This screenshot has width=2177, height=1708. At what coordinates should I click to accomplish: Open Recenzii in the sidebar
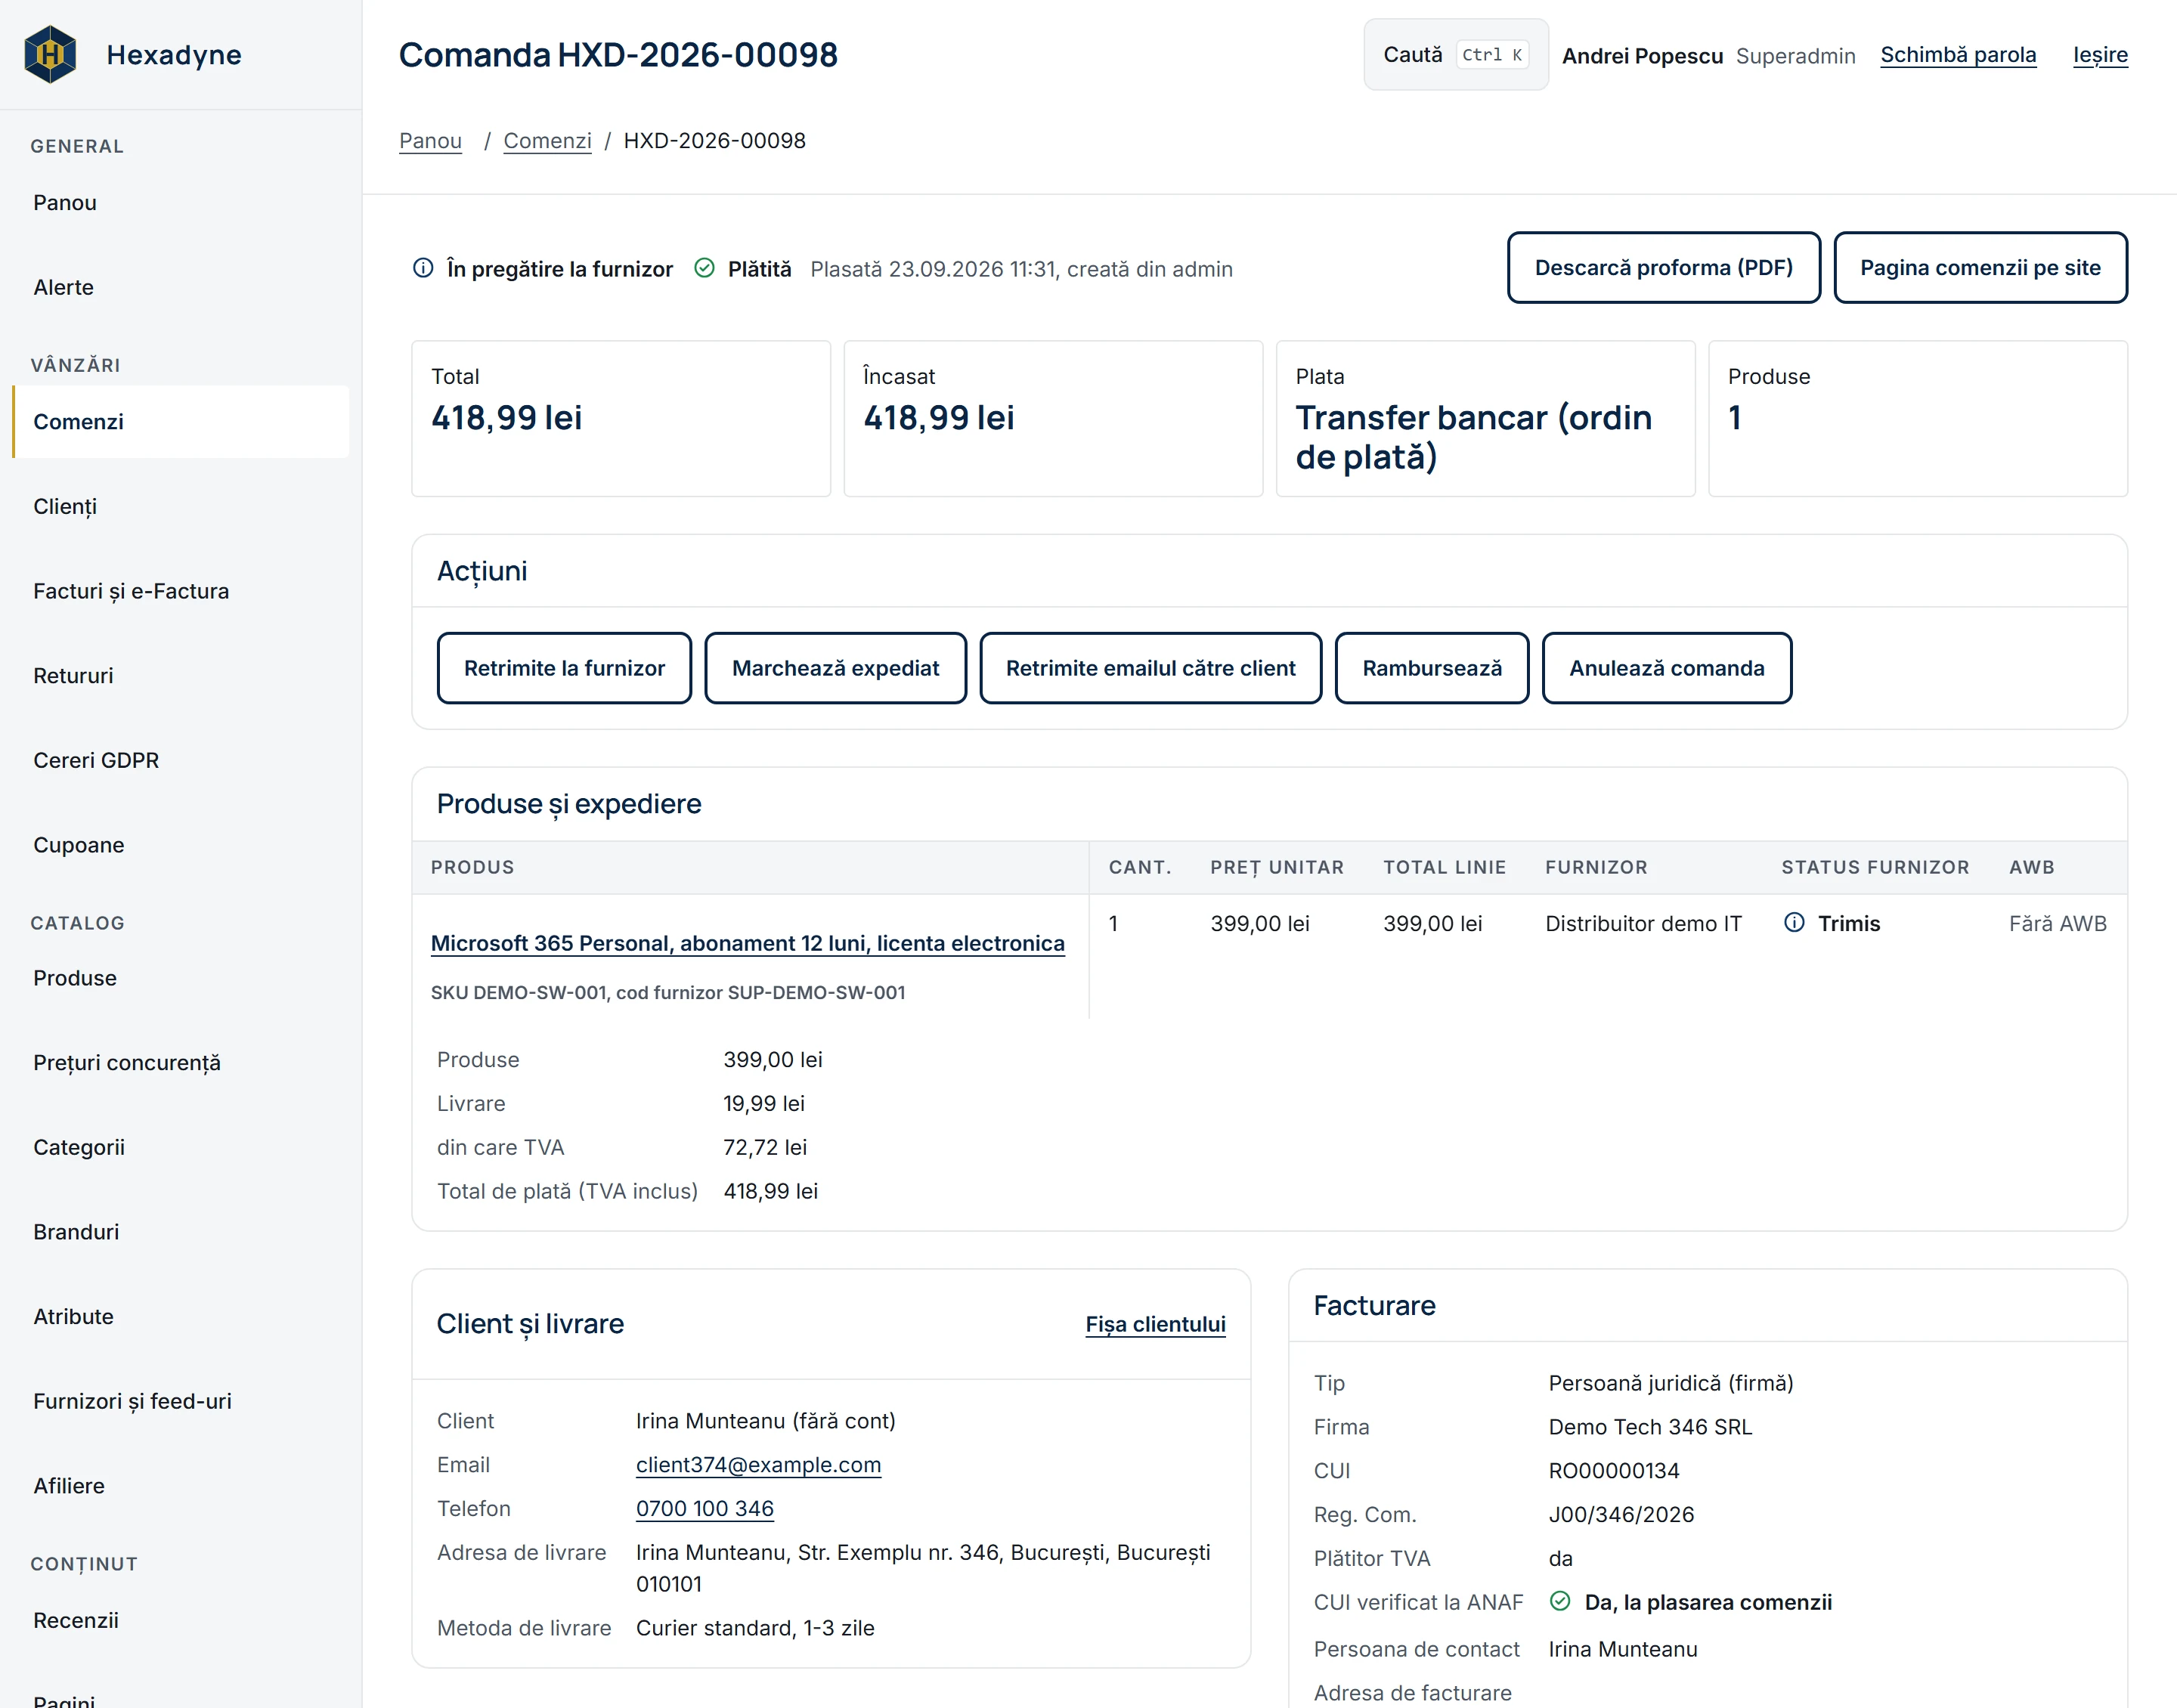[x=181, y=1620]
